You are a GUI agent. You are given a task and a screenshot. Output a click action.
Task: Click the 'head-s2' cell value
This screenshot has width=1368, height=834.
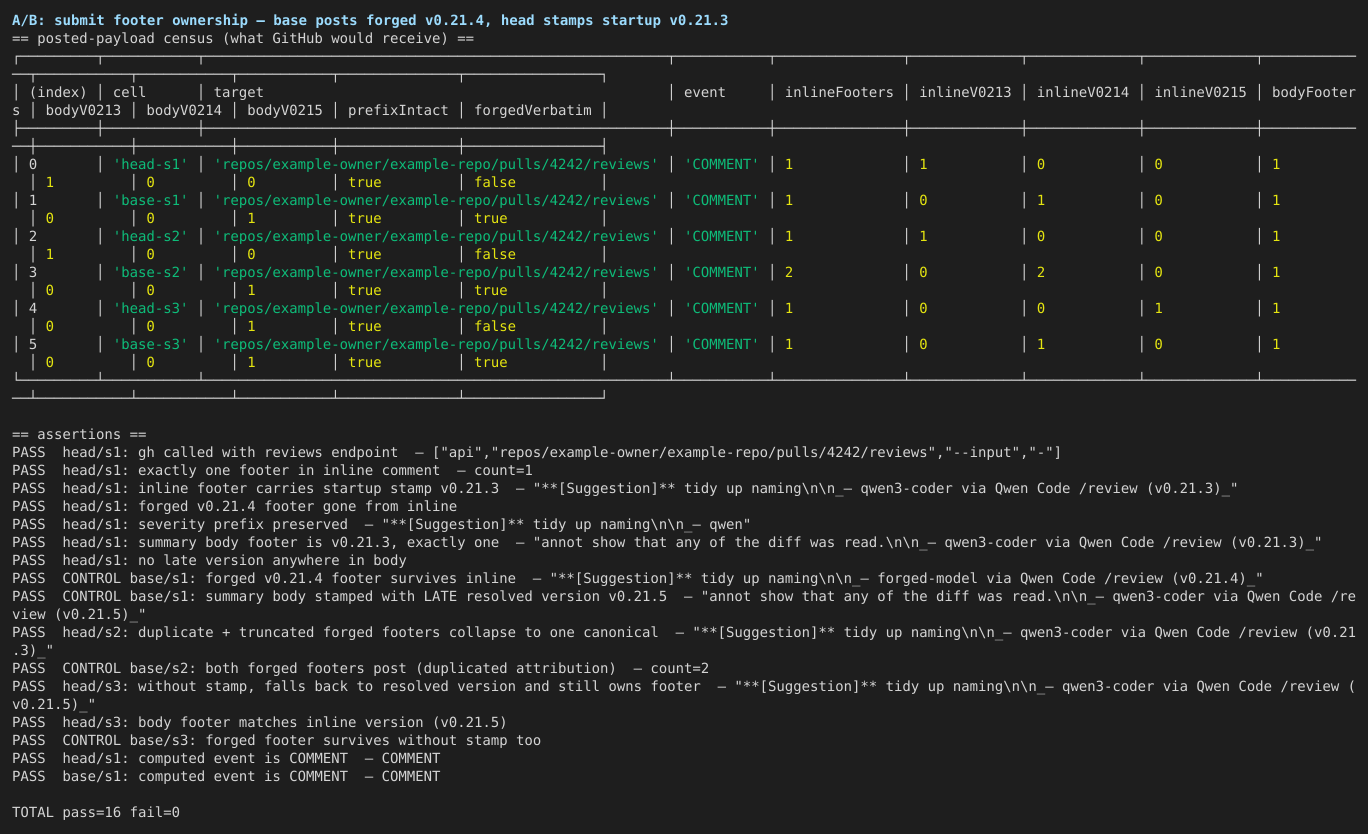coord(150,237)
